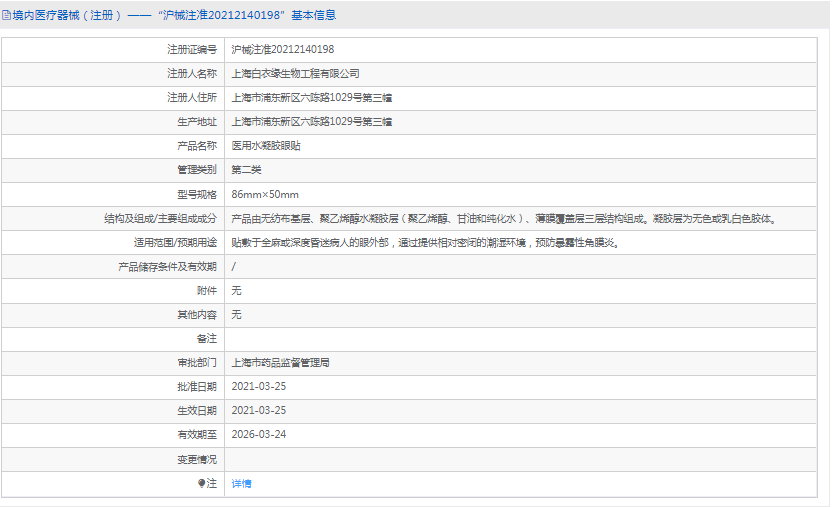Click the 适用范围/预期用途 description text
Viewport: 833px width, 507px height.
(x=424, y=242)
